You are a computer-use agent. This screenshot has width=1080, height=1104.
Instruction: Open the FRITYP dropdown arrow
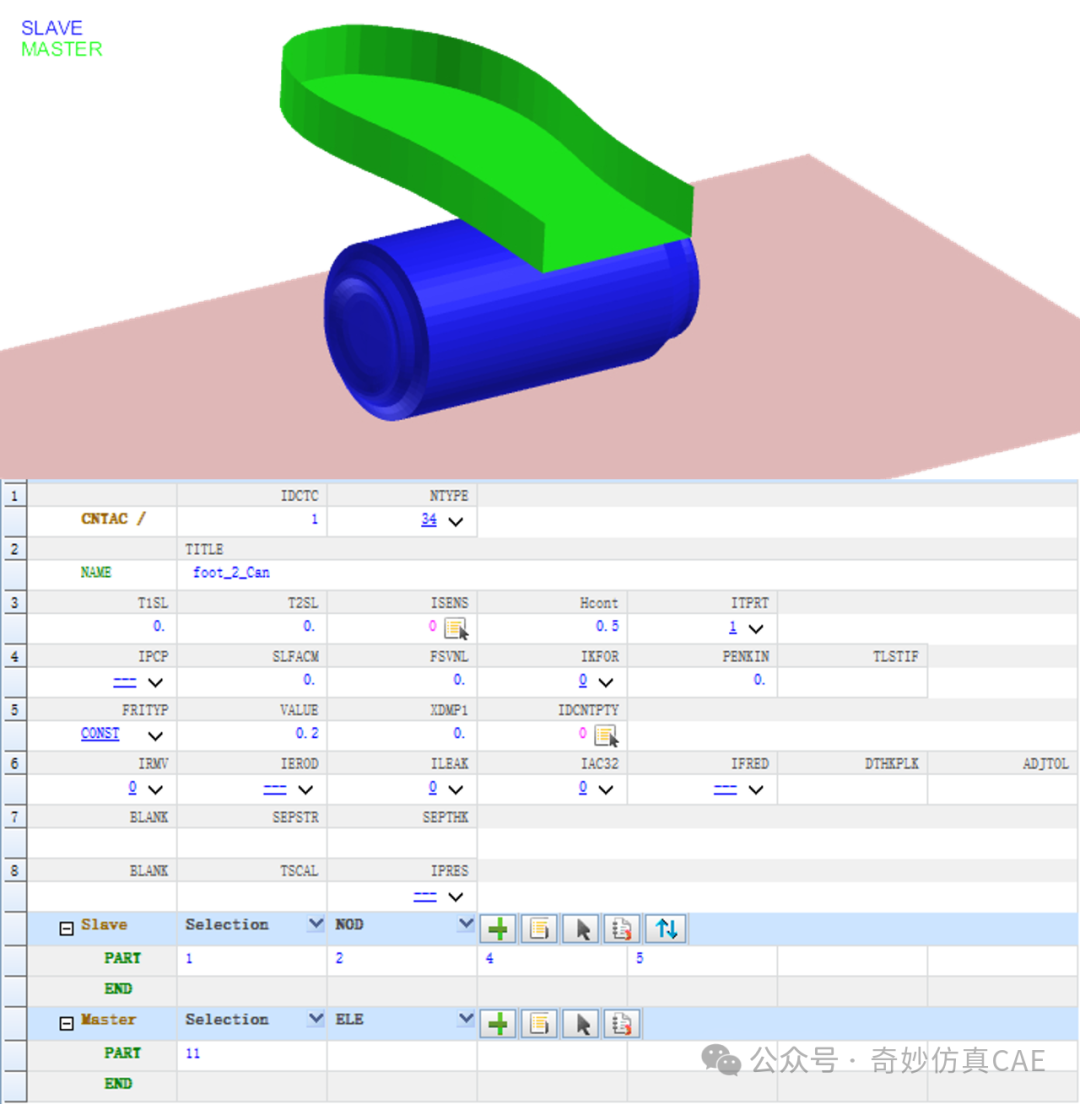[156, 736]
